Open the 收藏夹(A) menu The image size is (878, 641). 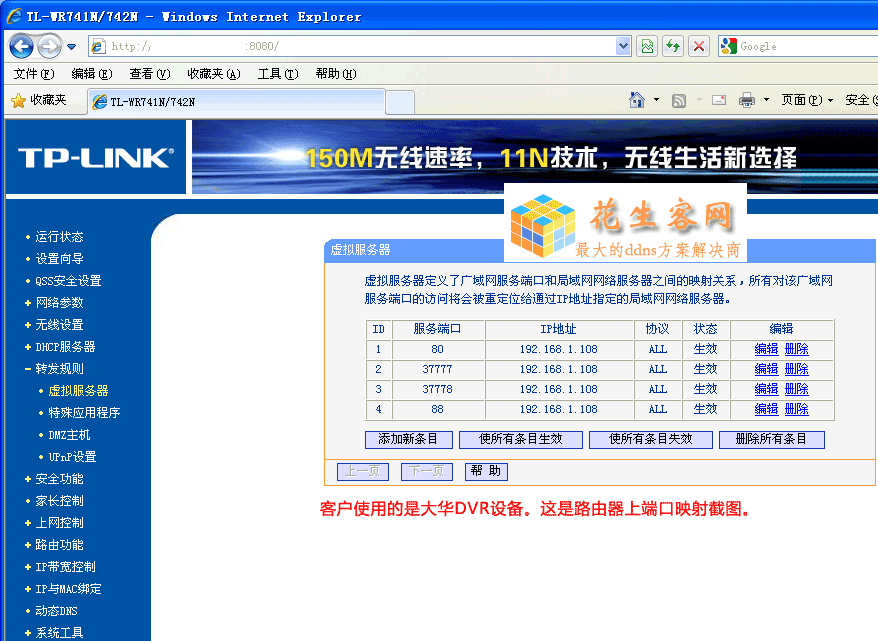point(213,74)
